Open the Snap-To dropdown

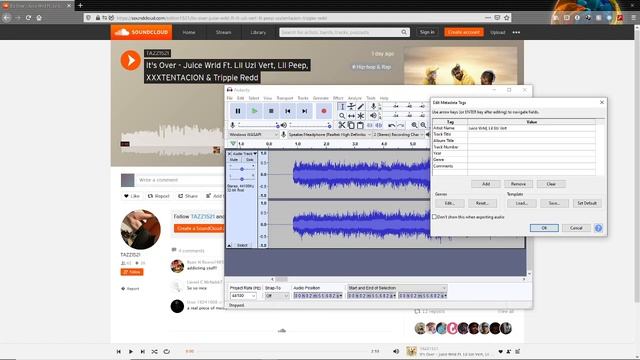point(277,296)
